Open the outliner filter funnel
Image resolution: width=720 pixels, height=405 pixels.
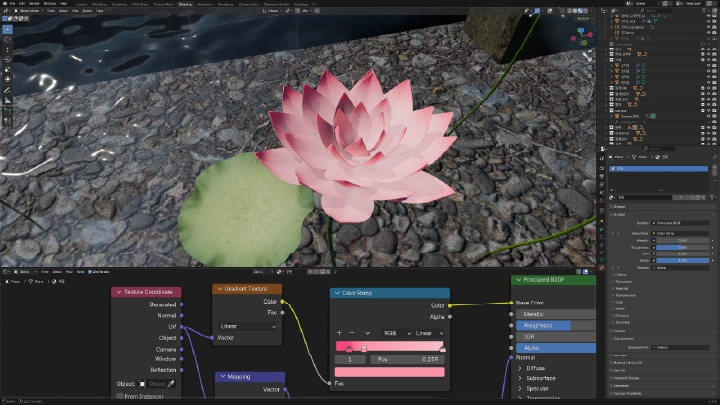pos(704,10)
